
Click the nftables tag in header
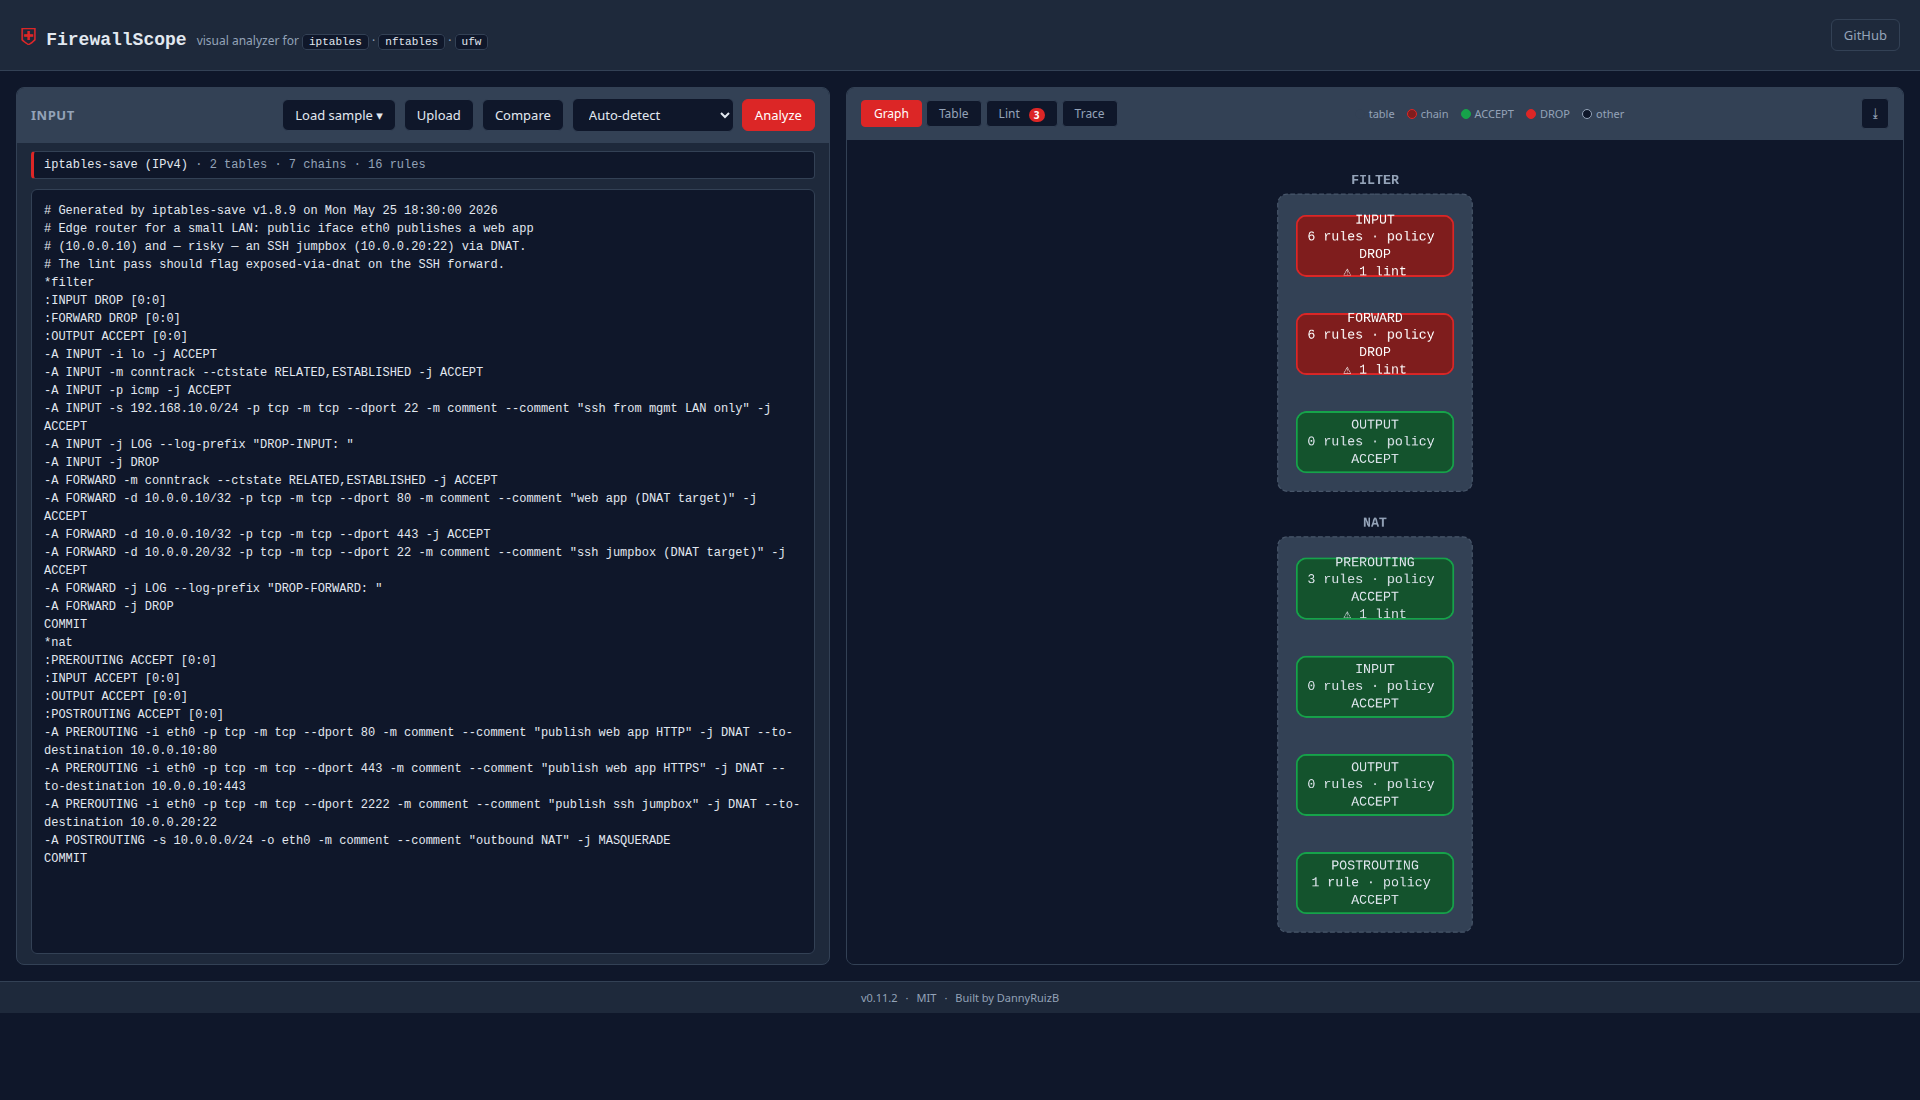(411, 41)
